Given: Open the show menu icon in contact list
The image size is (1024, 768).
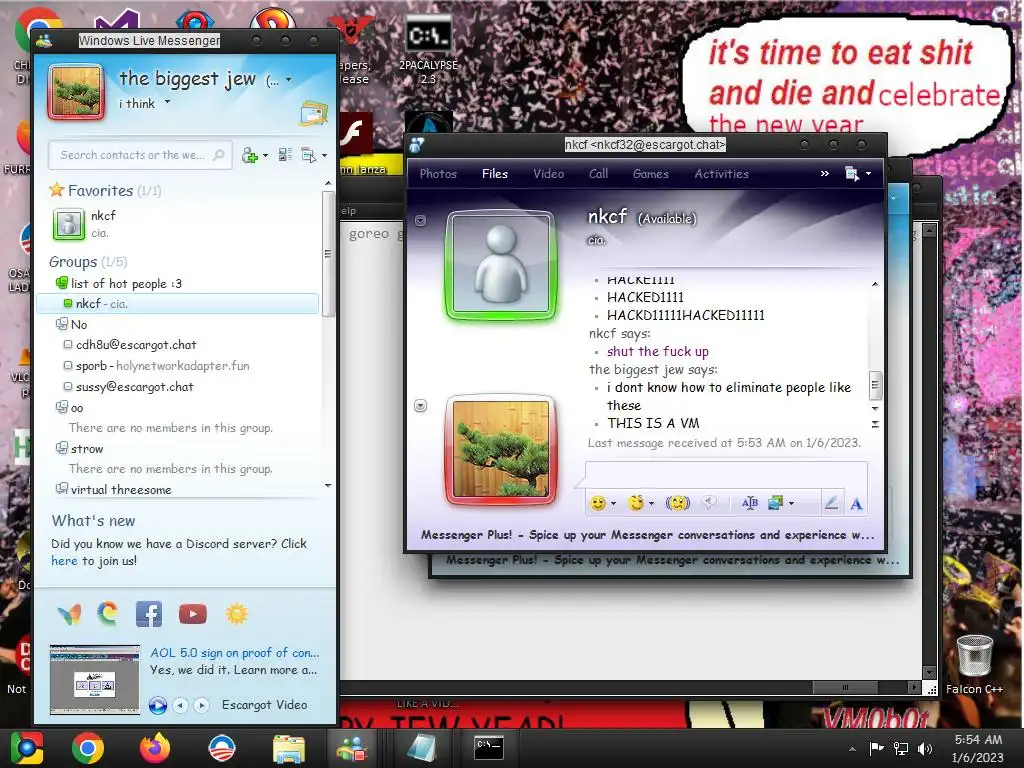Looking at the screenshot, I should coord(309,155).
